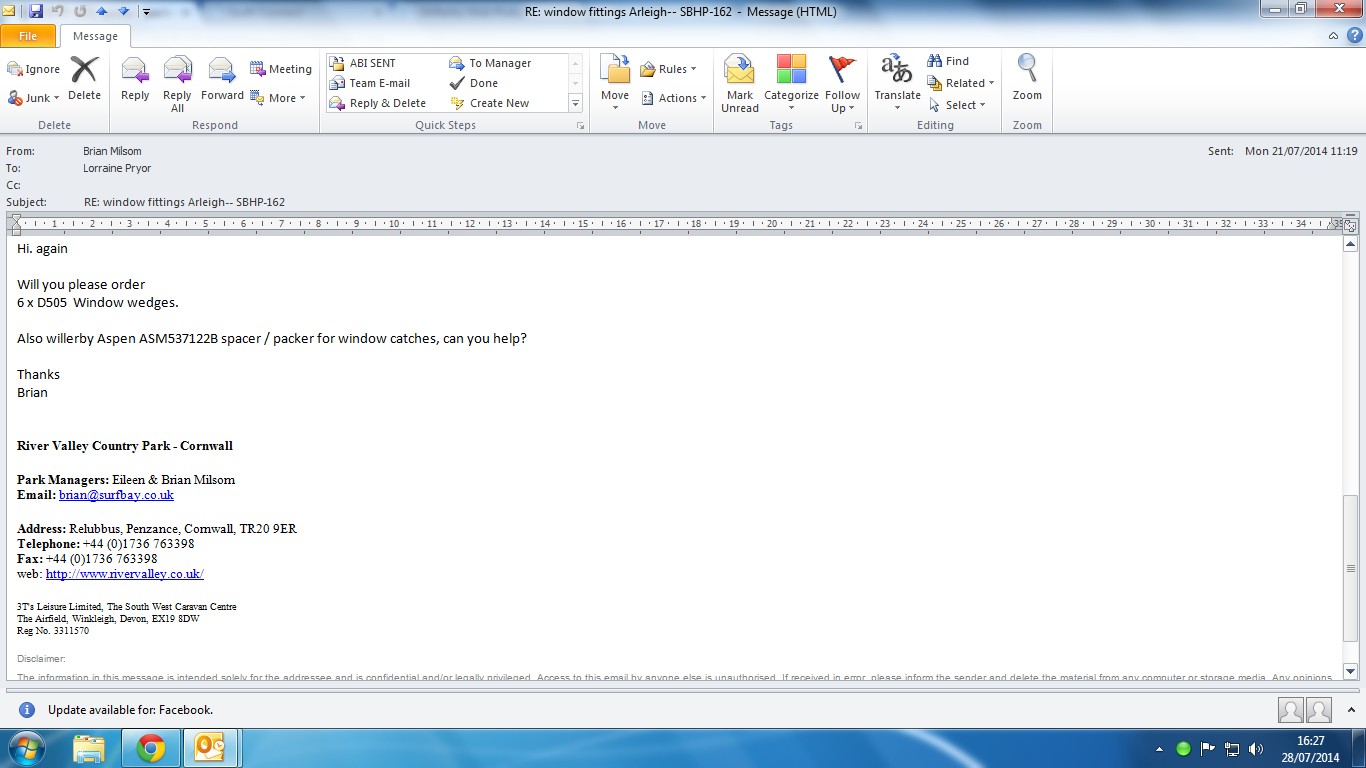Click the first People Pane contact photo
The width and height of the screenshot is (1366, 768).
coord(1291,710)
